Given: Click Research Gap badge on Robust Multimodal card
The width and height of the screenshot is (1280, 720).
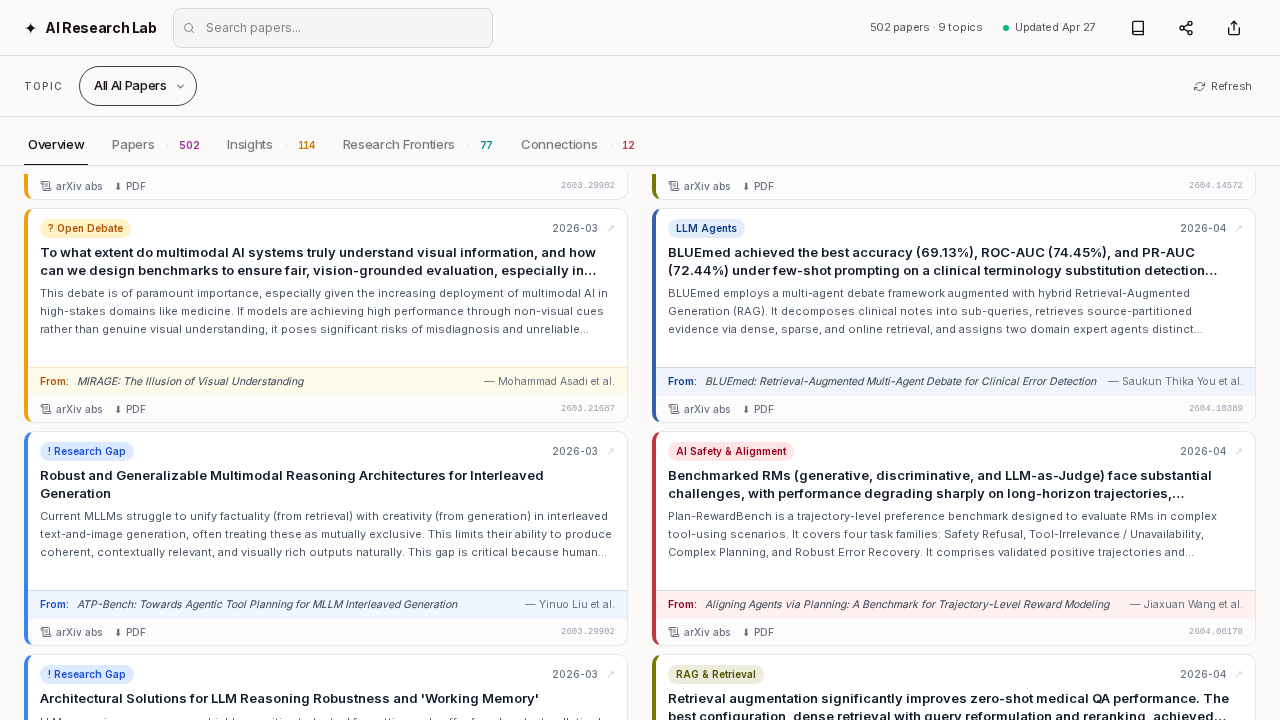Looking at the screenshot, I should pos(87,451).
